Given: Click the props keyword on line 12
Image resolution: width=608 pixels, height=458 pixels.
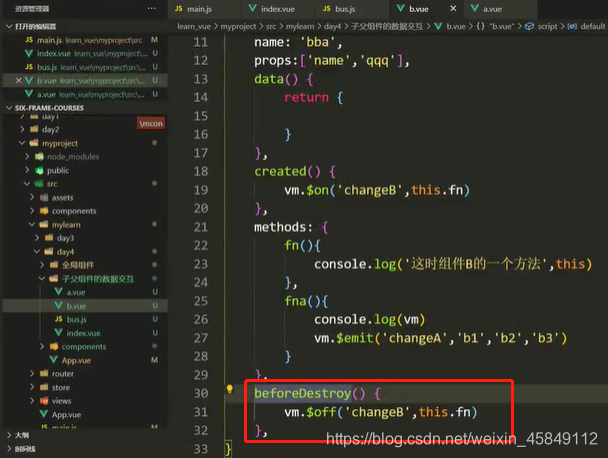Looking at the screenshot, I should pyautogui.click(x=273, y=61).
